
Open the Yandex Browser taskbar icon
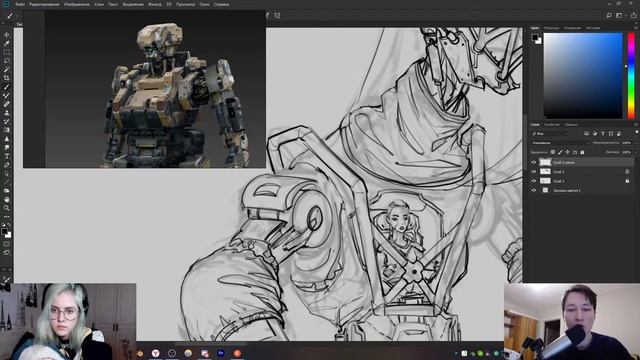click(156, 353)
